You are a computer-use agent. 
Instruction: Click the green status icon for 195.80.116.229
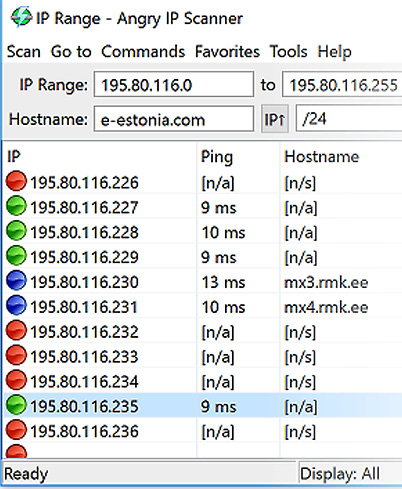pyautogui.click(x=16, y=256)
